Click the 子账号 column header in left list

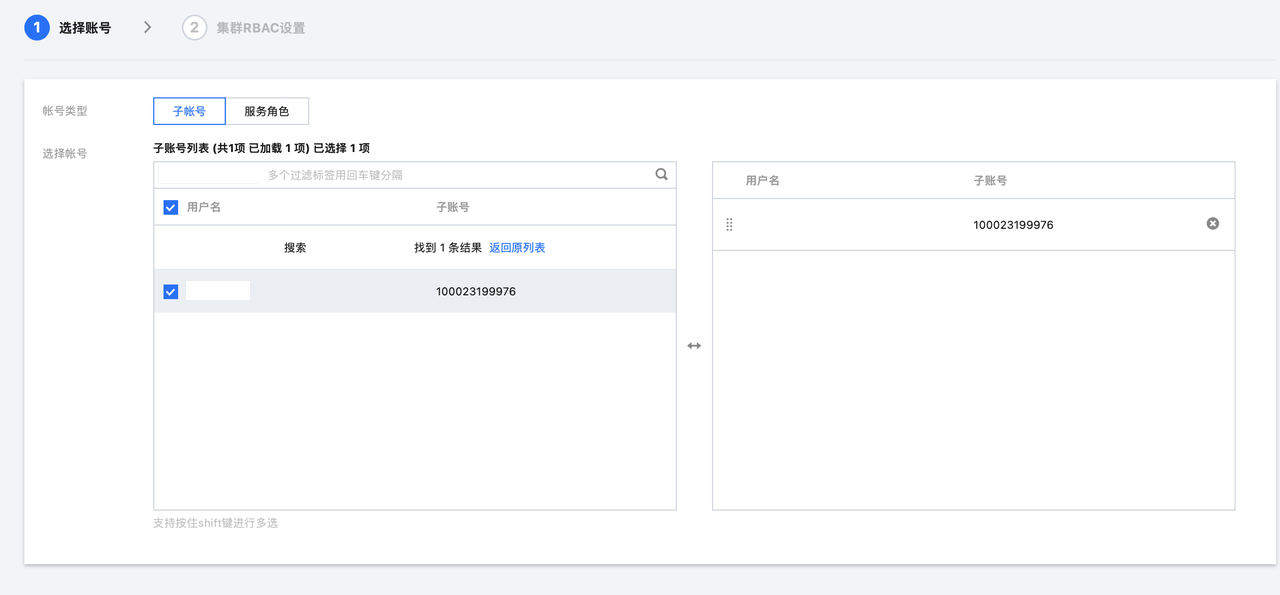click(453, 207)
